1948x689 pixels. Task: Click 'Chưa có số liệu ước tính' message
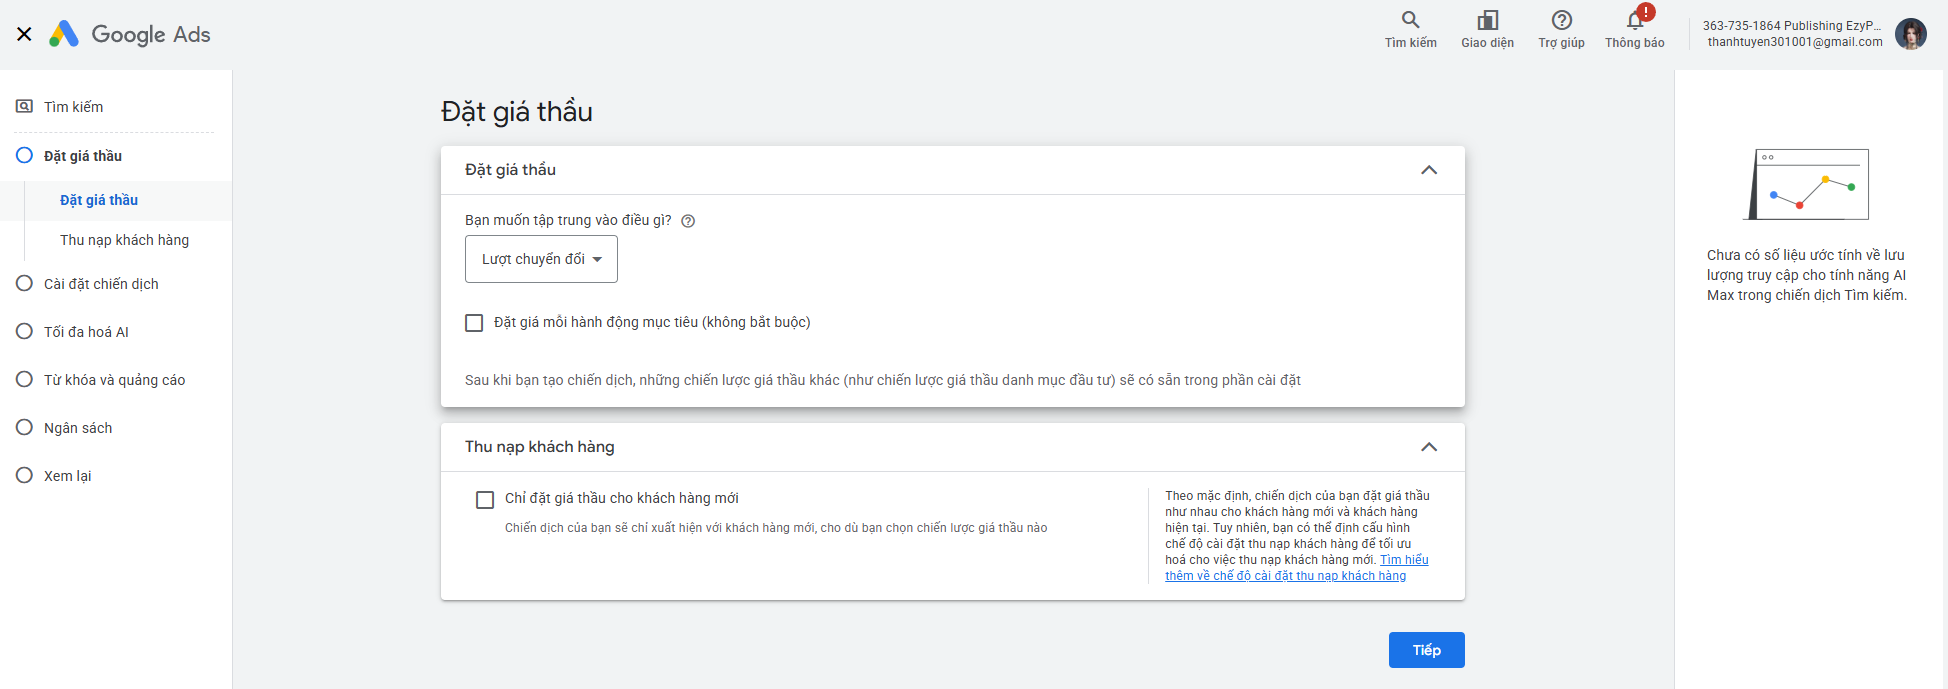(x=1807, y=275)
